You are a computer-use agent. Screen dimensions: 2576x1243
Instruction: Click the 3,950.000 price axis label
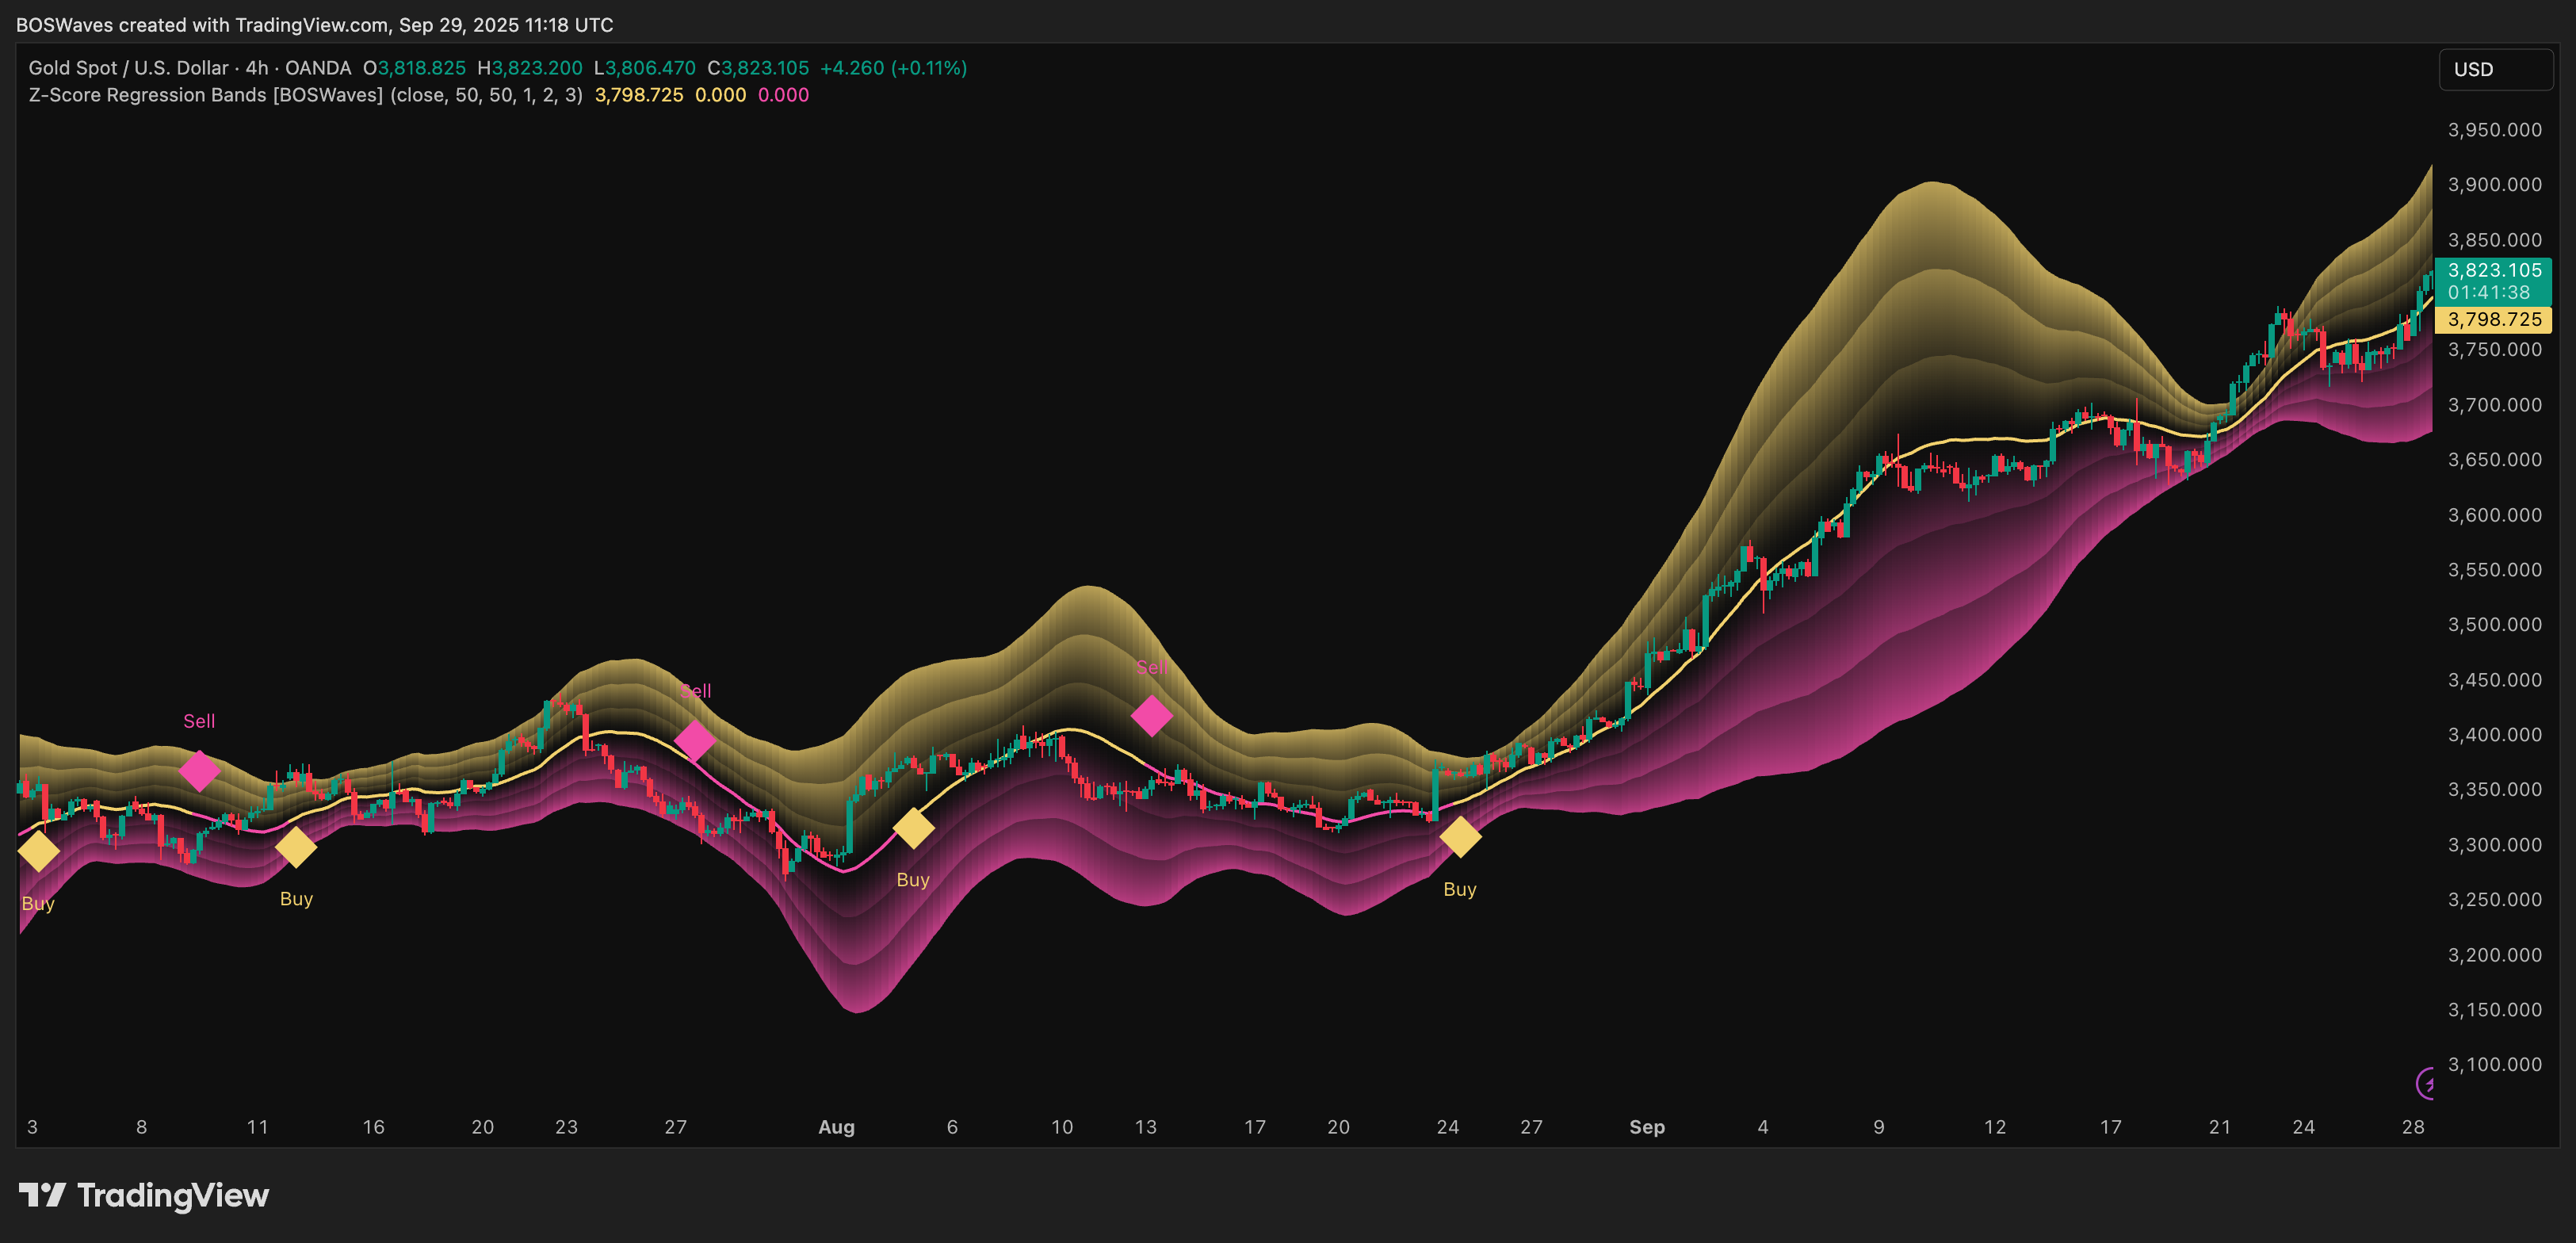(x=2494, y=130)
